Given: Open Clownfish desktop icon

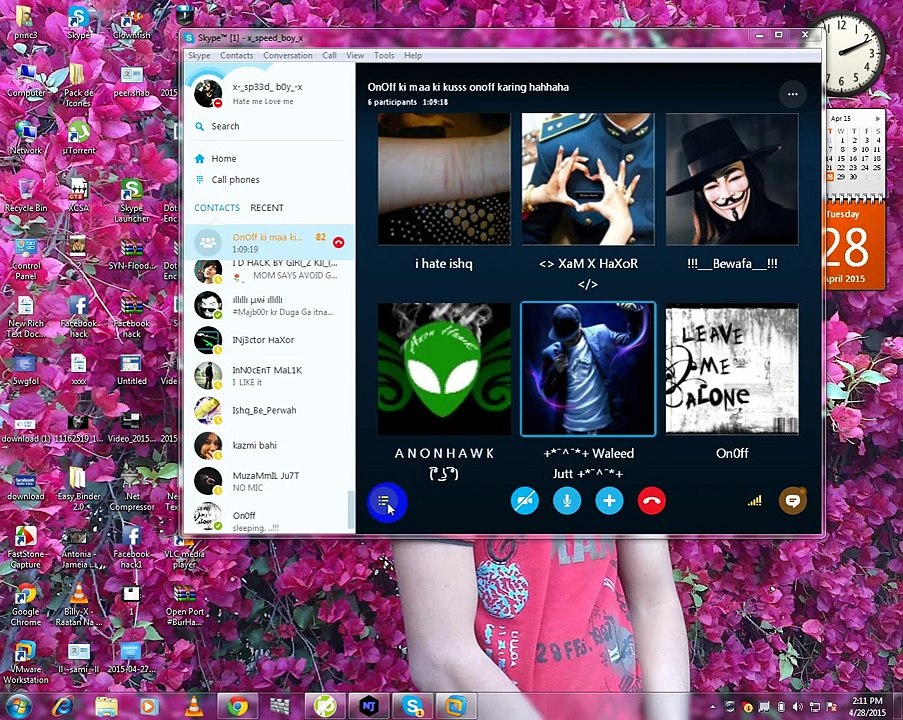Looking at the screenshot, I should pos(131,24).
